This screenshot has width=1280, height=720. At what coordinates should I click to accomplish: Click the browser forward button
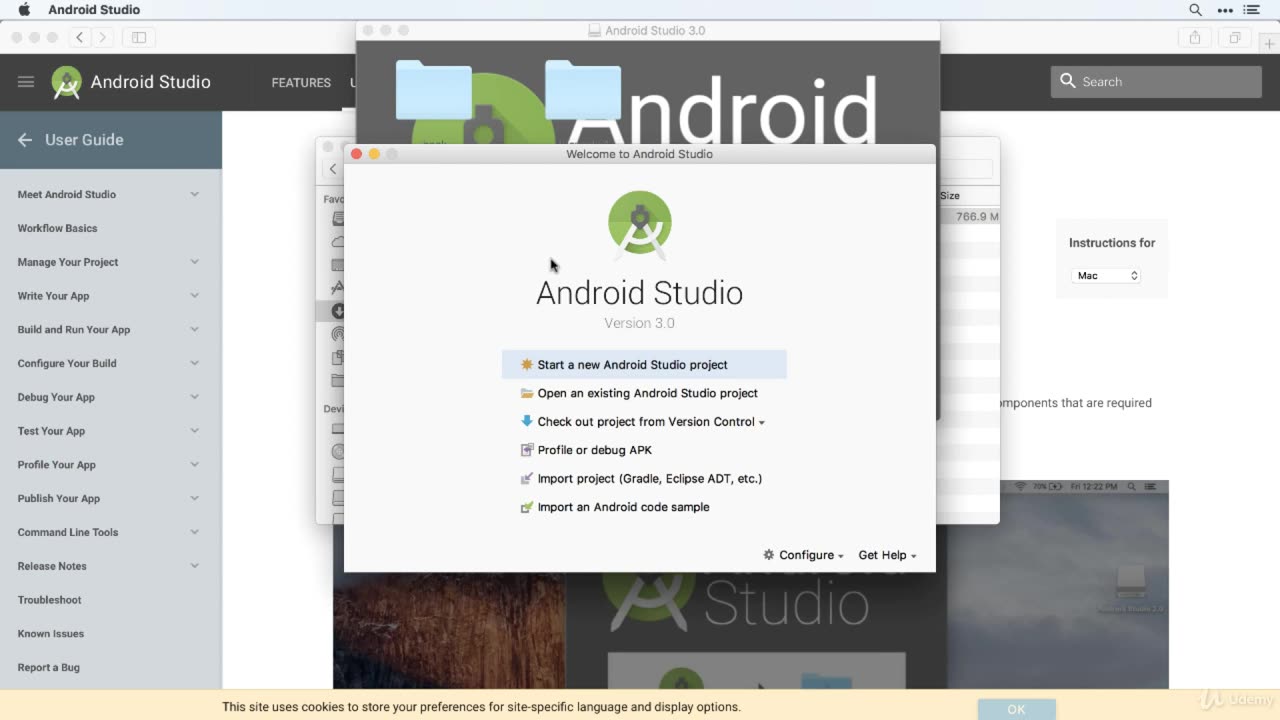102,37
